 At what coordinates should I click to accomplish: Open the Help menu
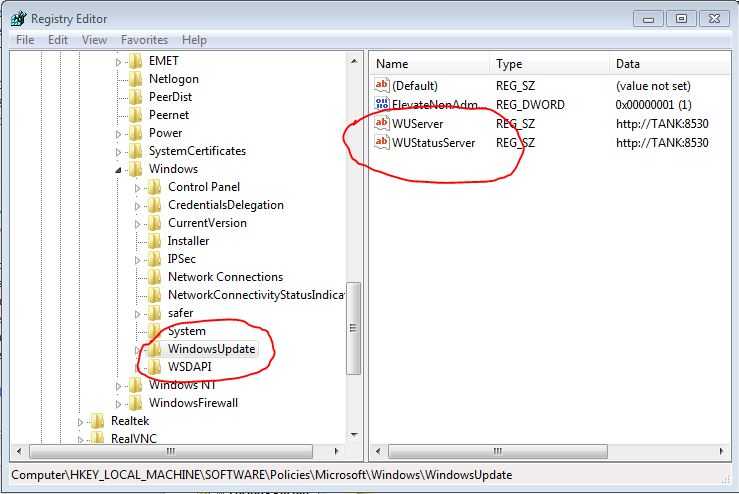tap(194, 40)
